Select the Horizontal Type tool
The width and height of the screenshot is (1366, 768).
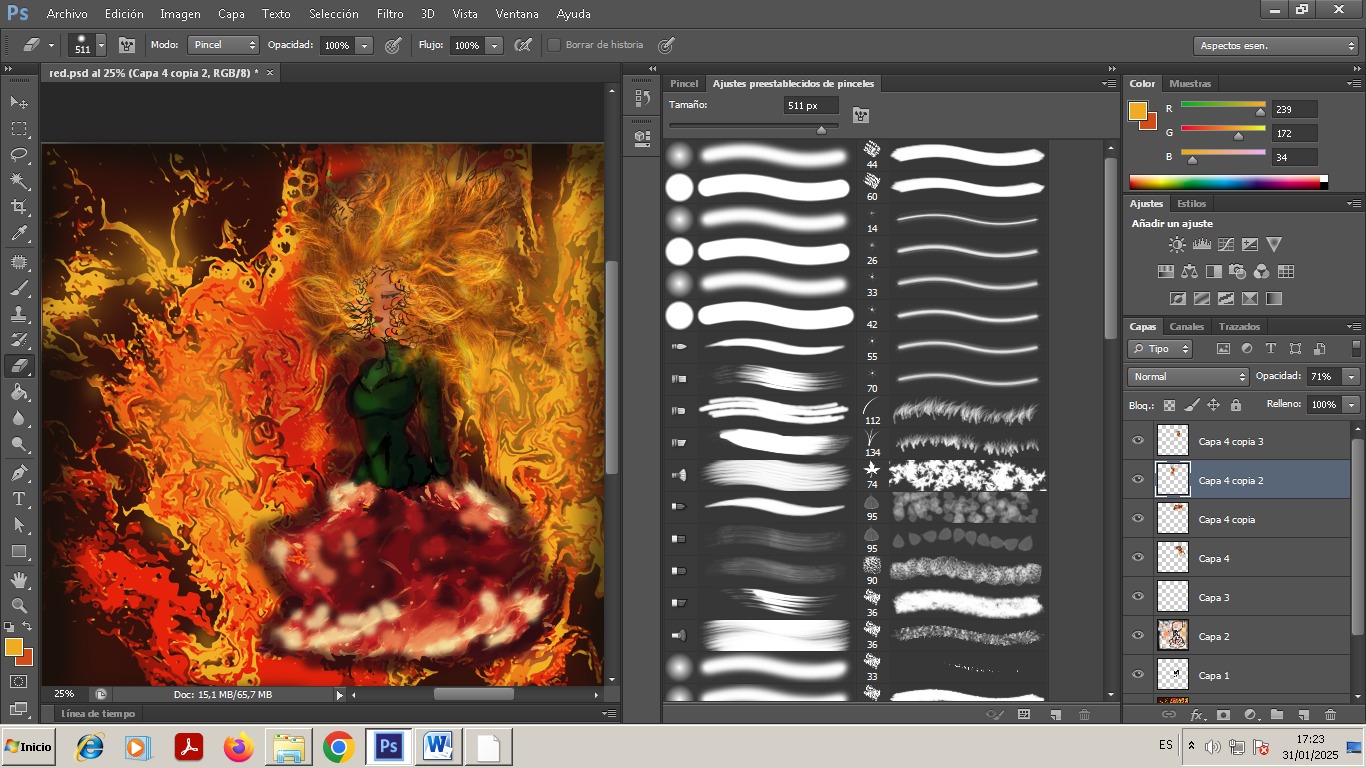tap(19, 499)
